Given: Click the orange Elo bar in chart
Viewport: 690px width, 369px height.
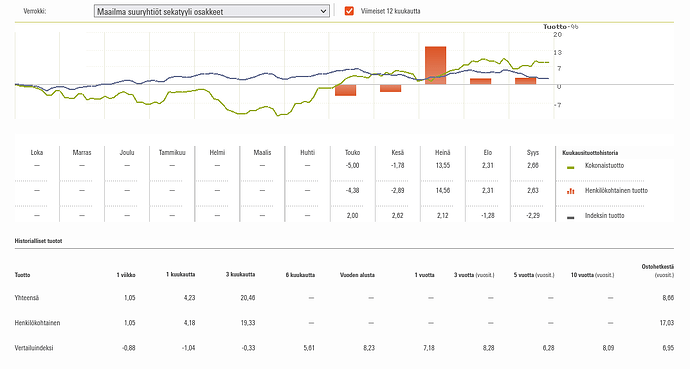Looking at the screenshot, I should point(481,81).
